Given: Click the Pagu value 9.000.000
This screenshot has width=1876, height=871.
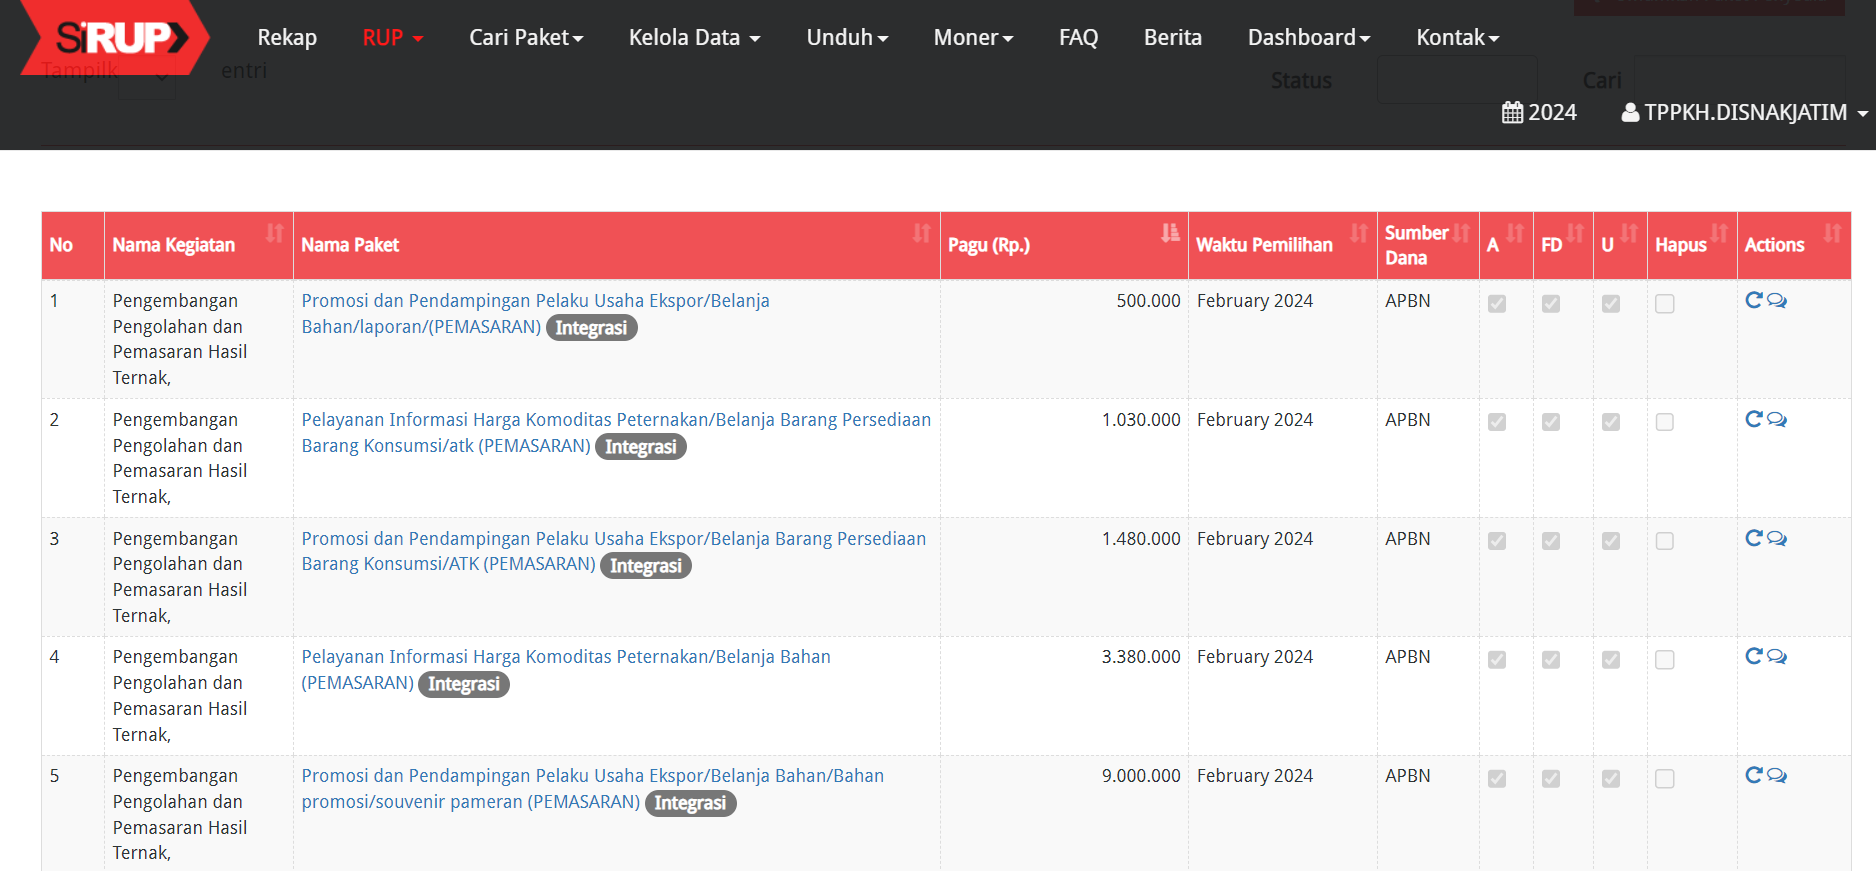Looking at the screenshot, I should (x=1141, y=776).
